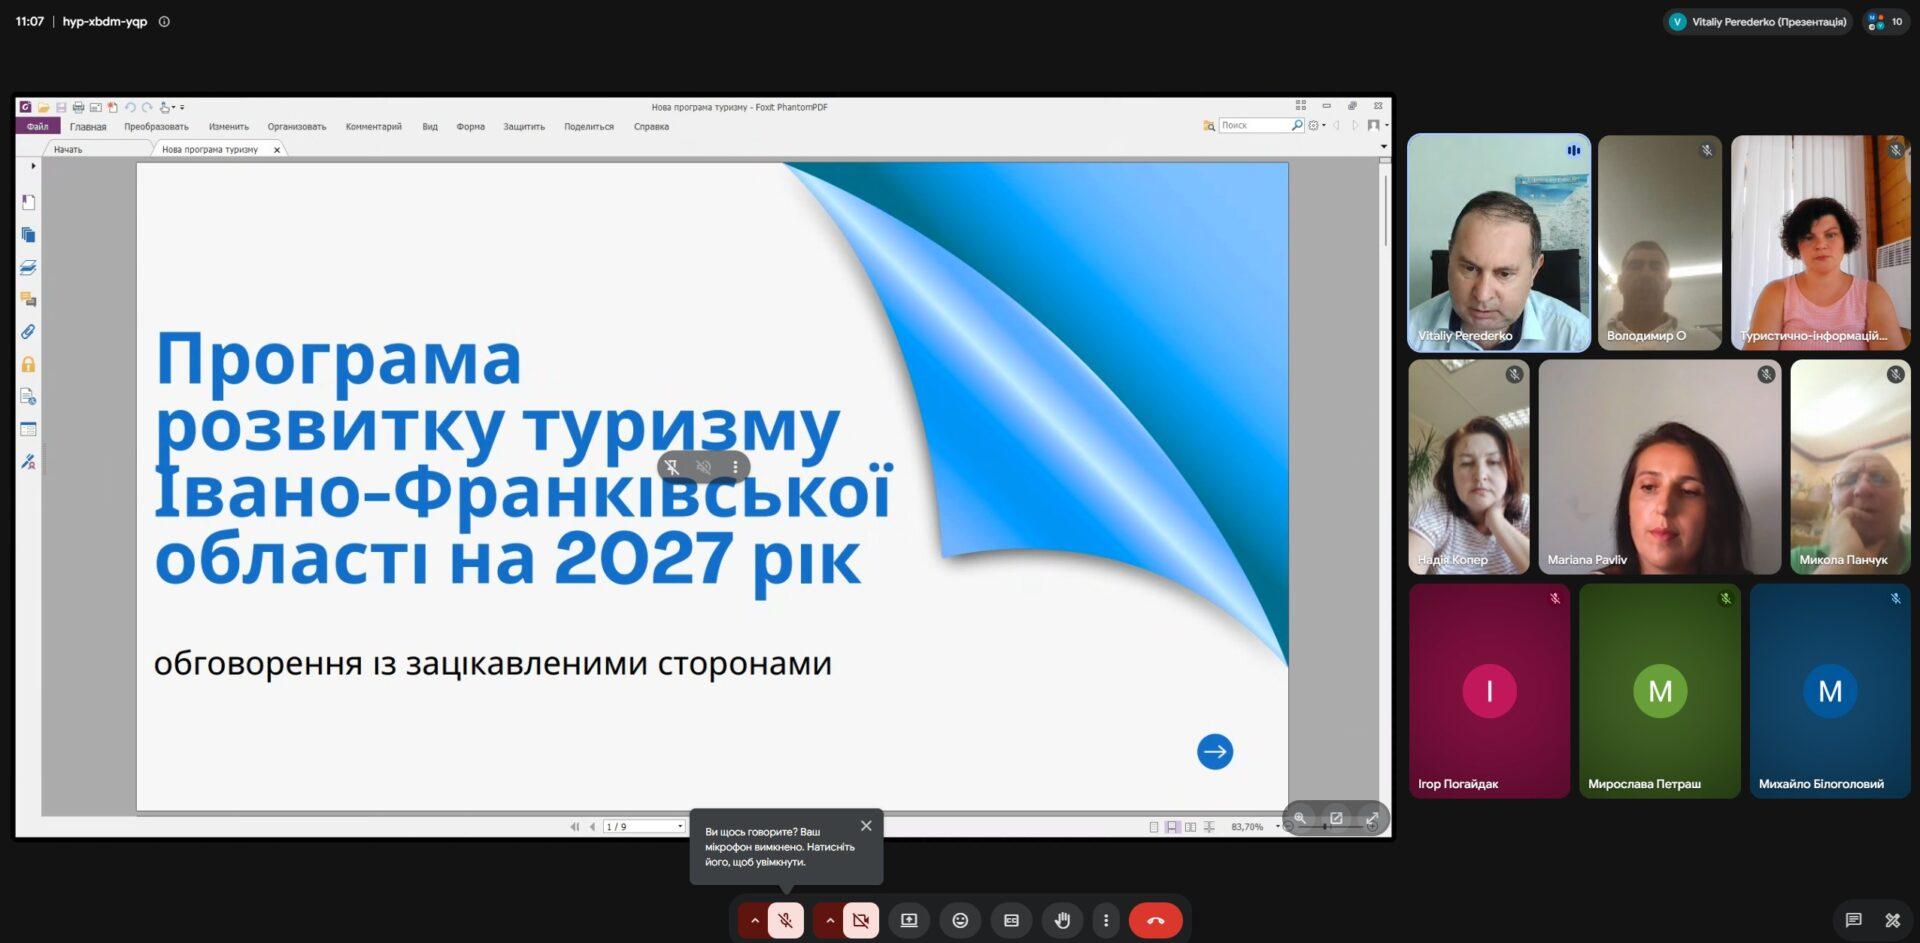Open participants list showing 10
This screenshot has height=943, width=1920.
[x=1886, y=21]
